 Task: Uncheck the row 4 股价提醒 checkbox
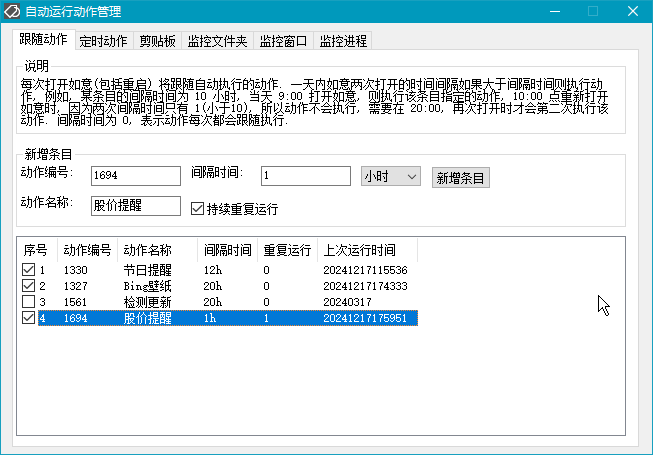(x=28, y=318)
